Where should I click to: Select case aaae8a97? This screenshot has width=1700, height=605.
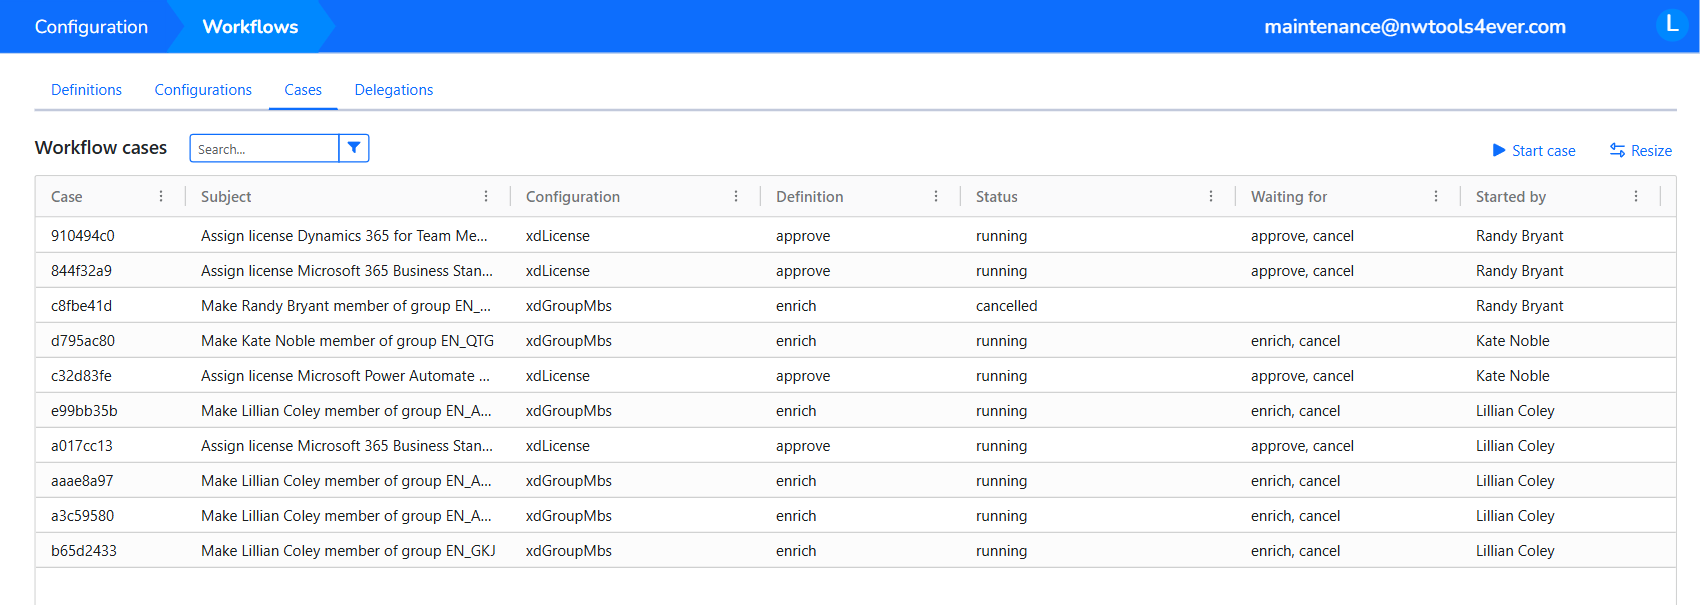(82, 481)
